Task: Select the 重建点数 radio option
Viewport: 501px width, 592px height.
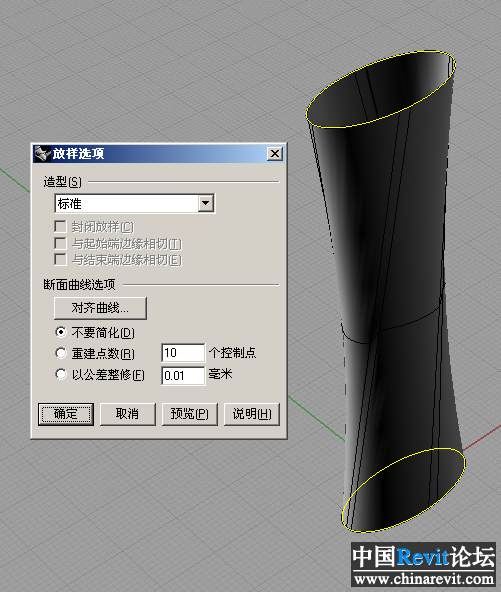Action: pyautogui.click(x=60, y=353)
